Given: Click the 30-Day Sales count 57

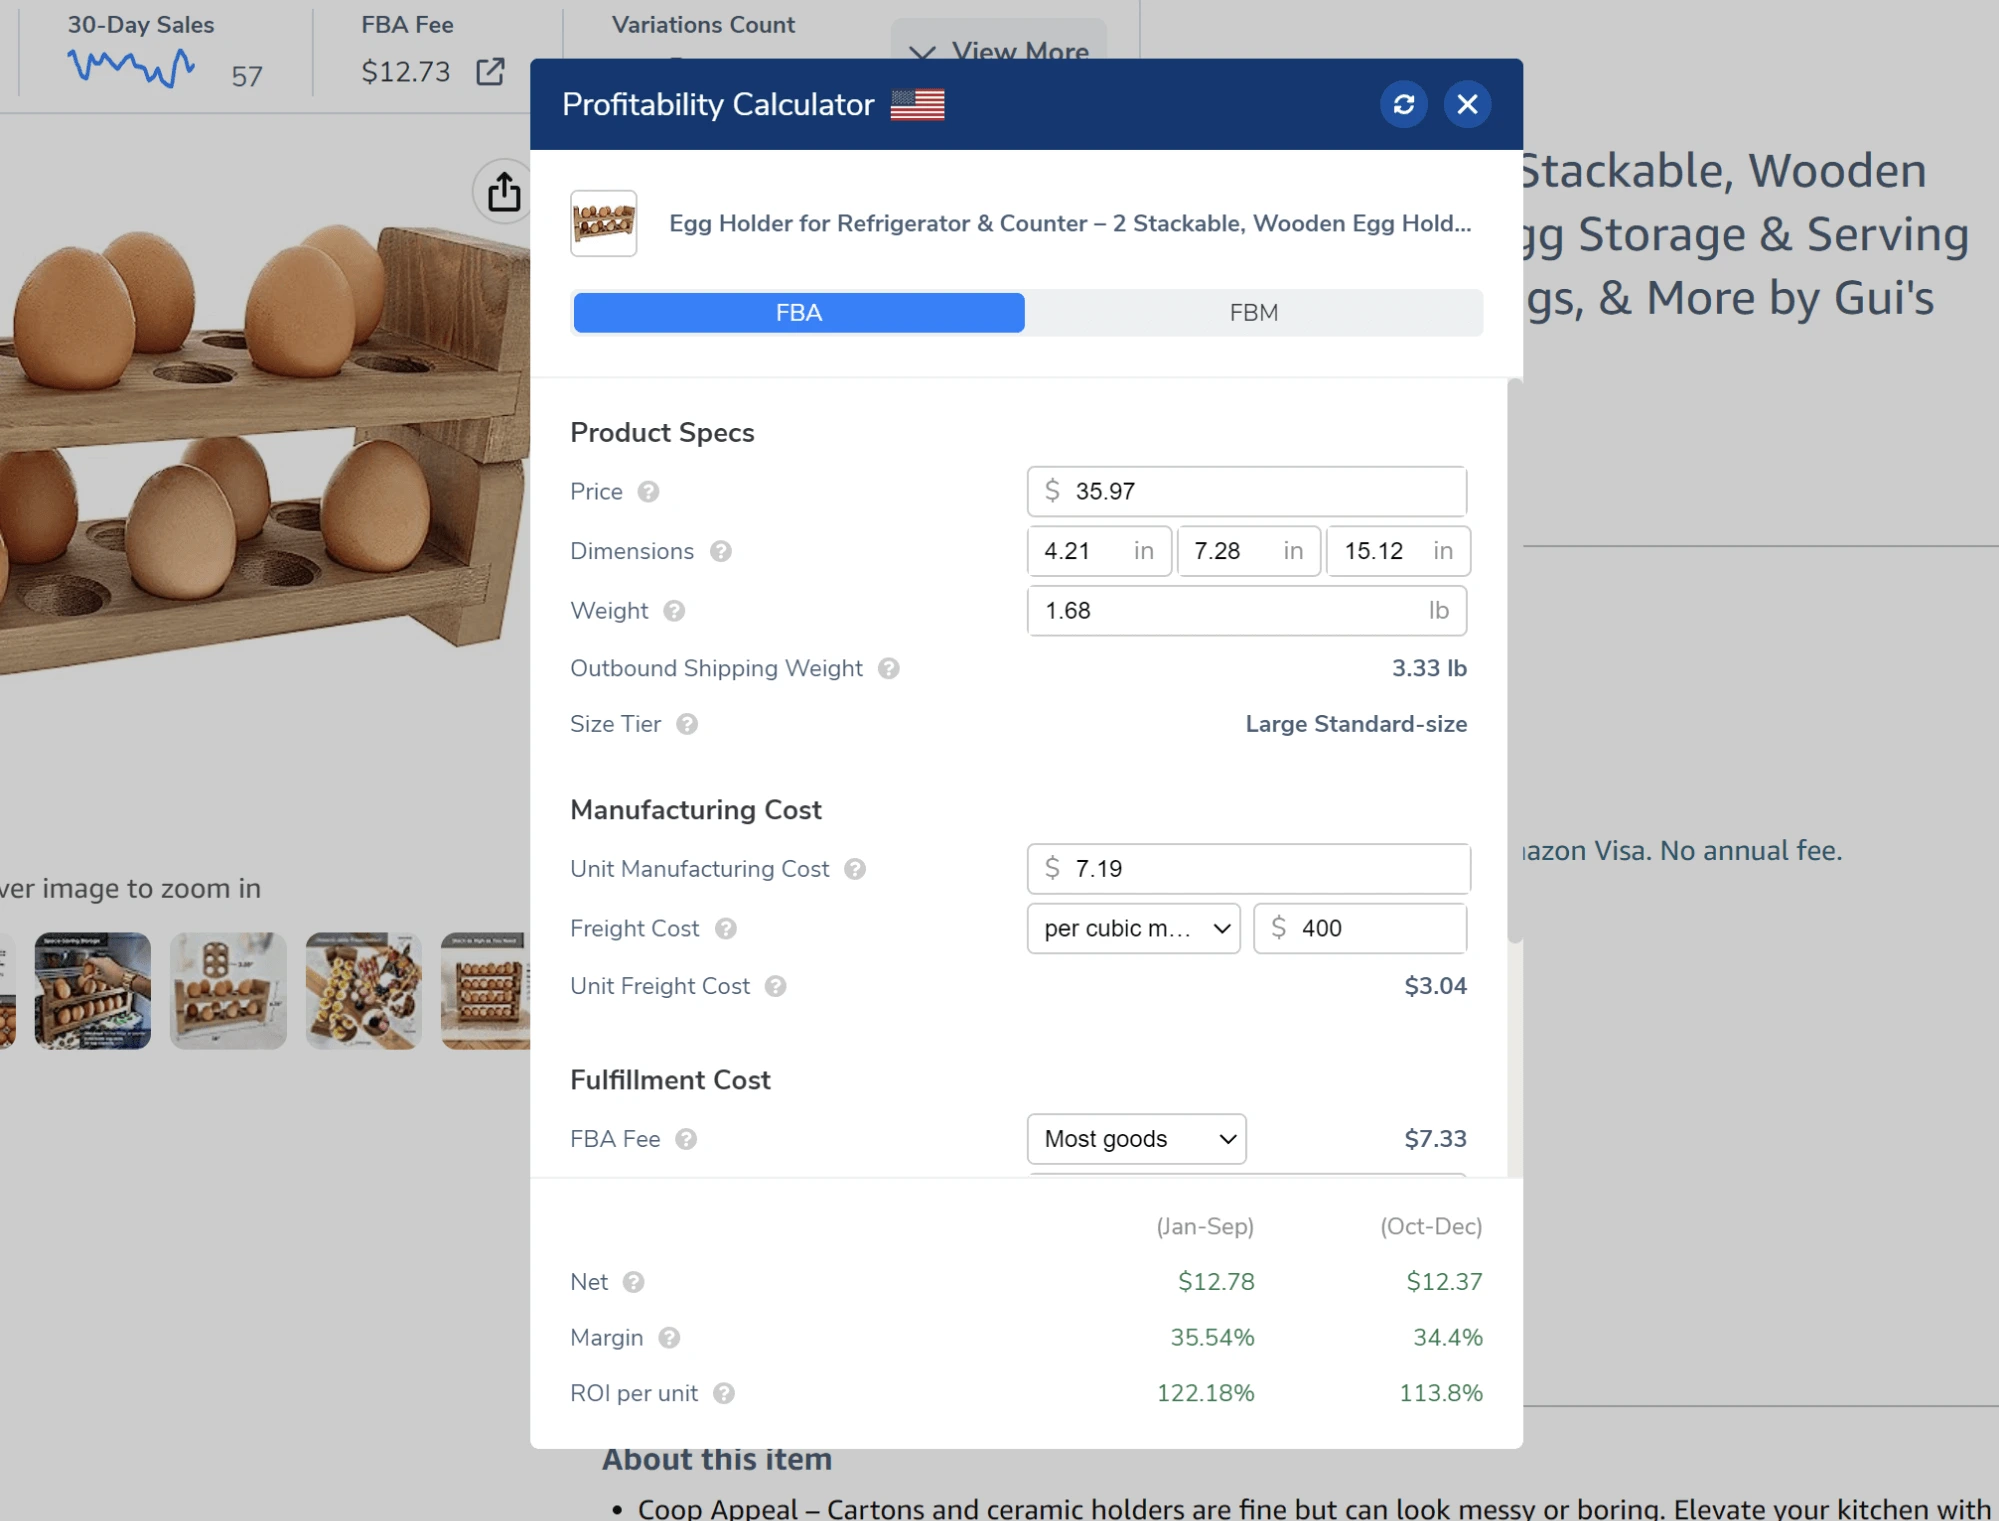Looking at the screenshot, I should coord(246,77).
